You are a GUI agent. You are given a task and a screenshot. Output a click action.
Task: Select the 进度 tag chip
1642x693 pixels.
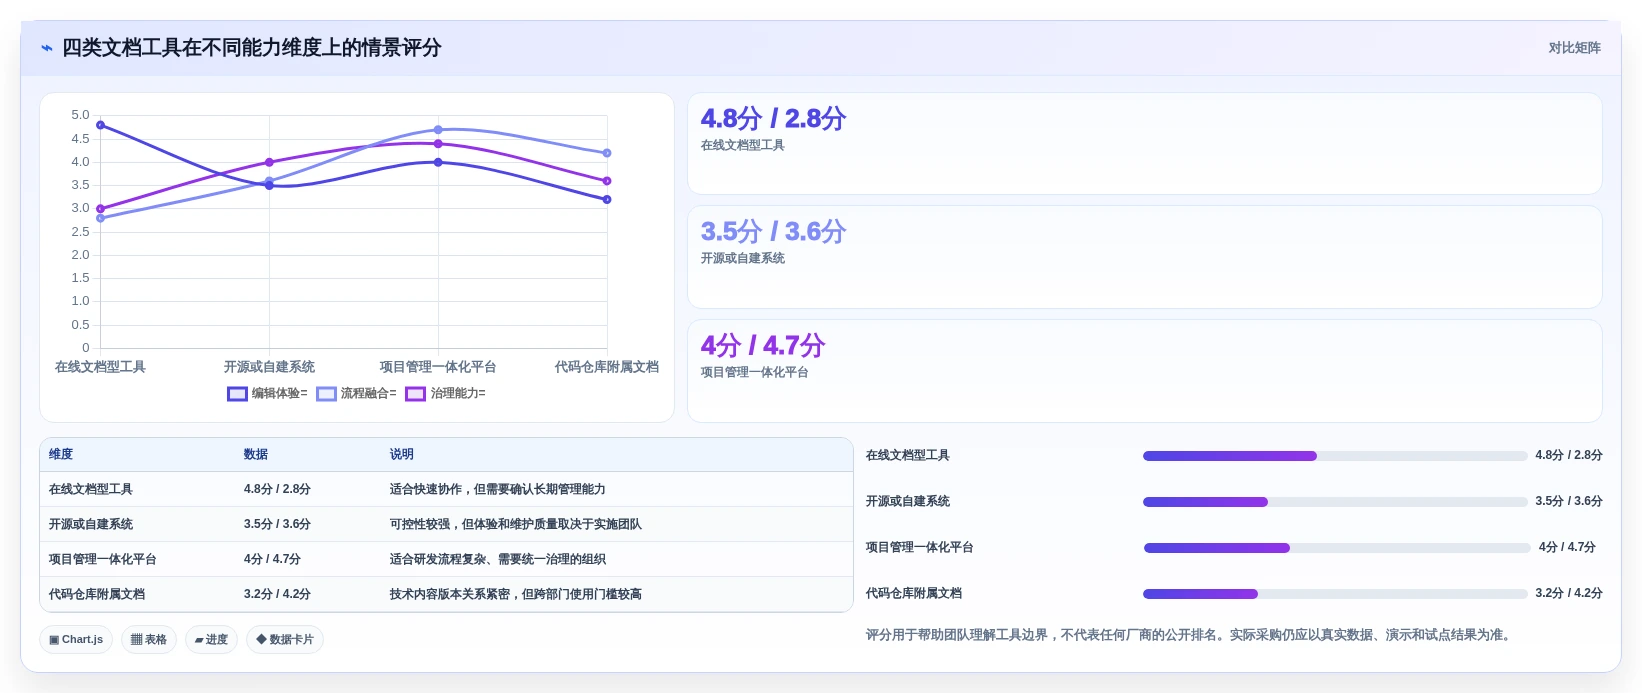(x=211, y=640)
